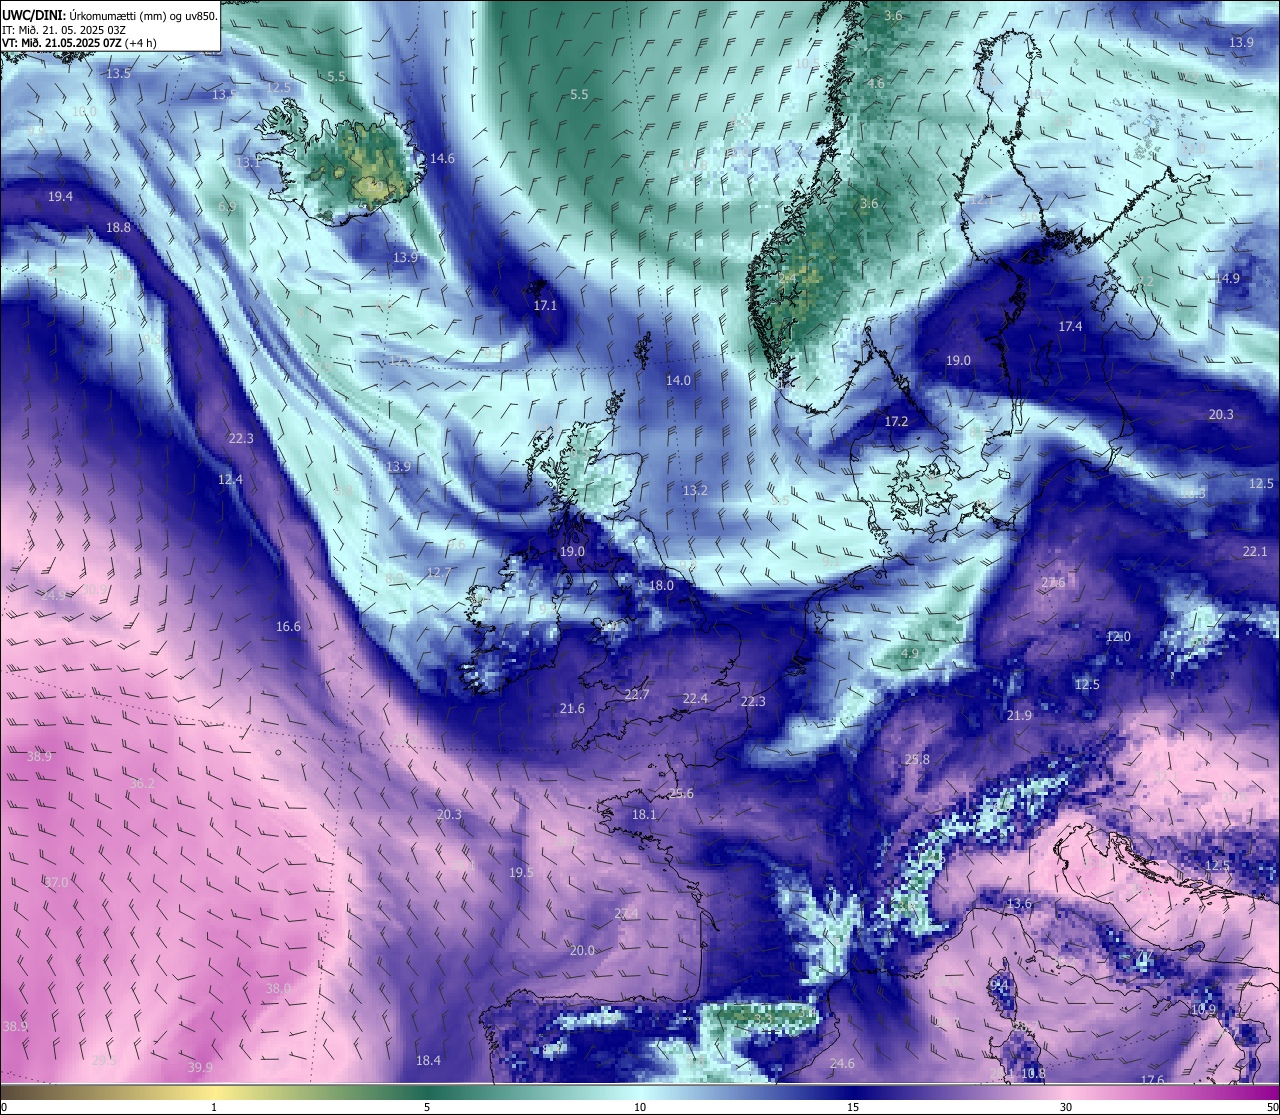This screenshot has height=1115, width=1280.
Task: Click the 16.6 value on the map
Action: tap(288, 627)
